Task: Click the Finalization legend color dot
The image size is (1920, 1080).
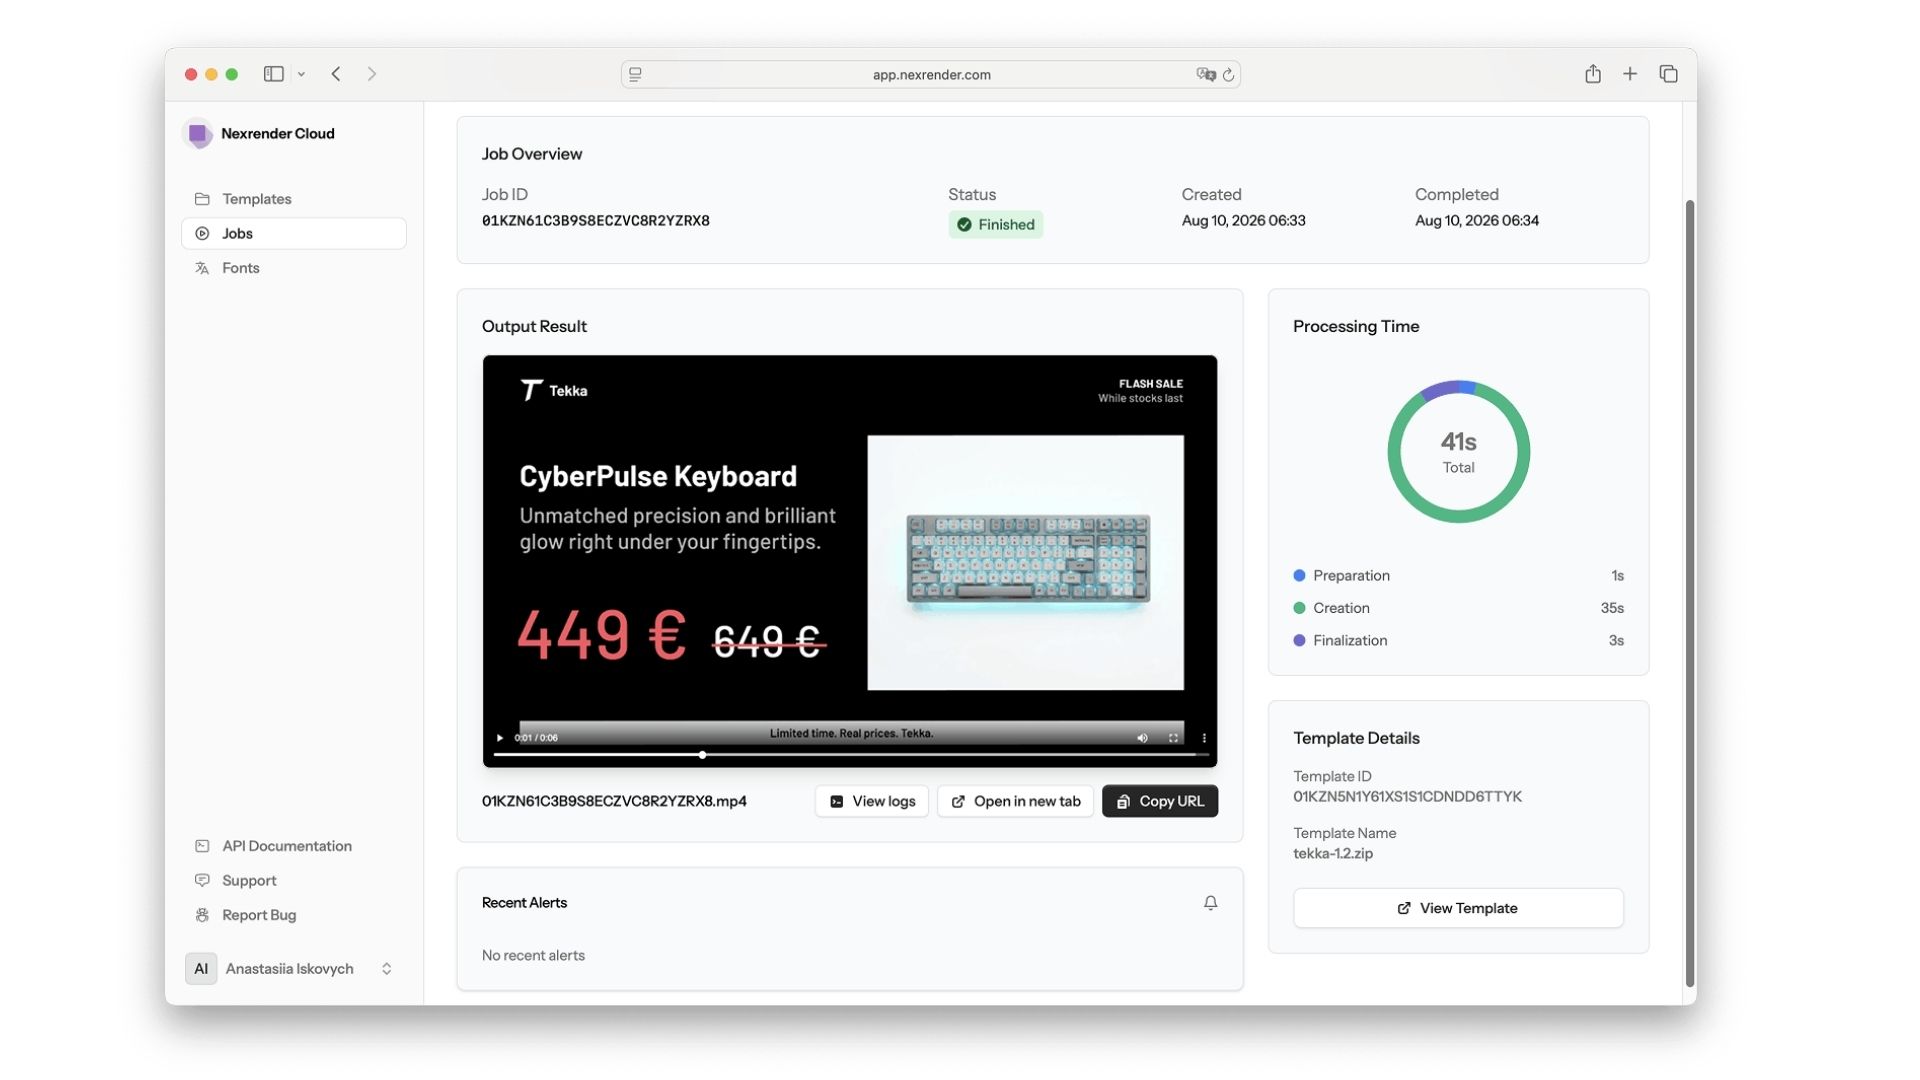Action: tap(1299, 641)
